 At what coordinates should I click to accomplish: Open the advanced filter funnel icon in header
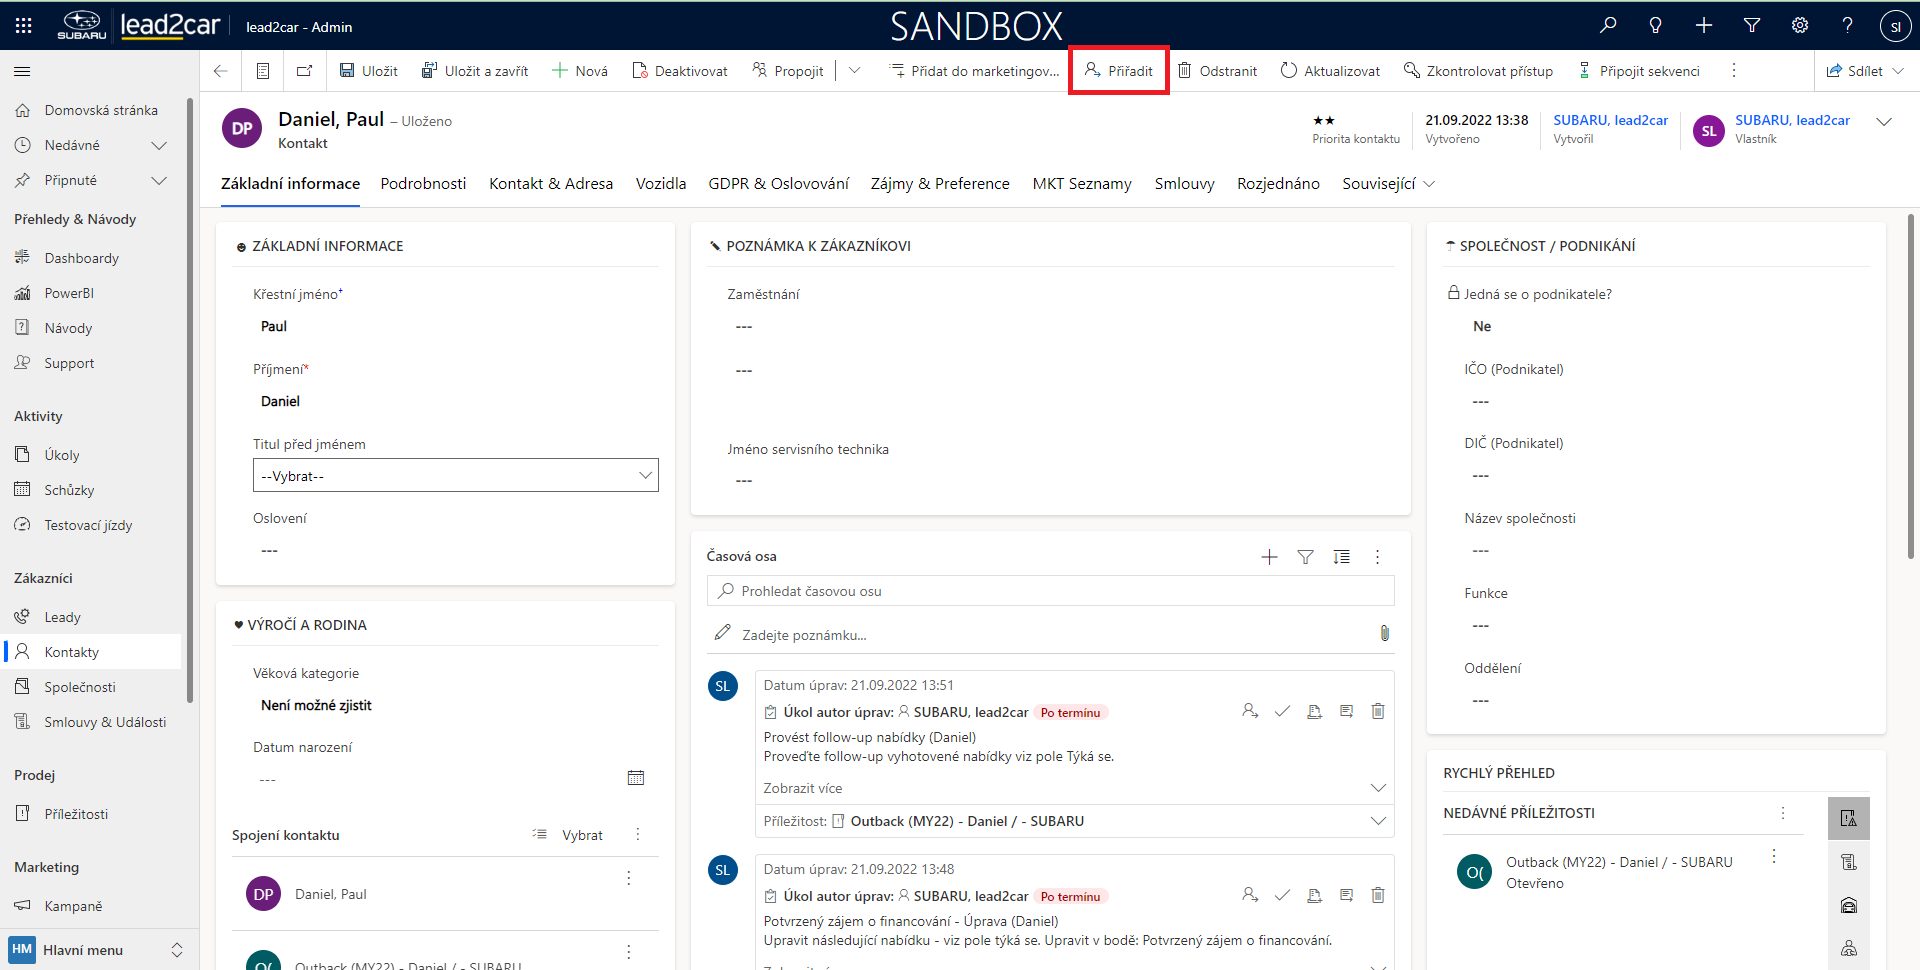(x=1752, y=26)
